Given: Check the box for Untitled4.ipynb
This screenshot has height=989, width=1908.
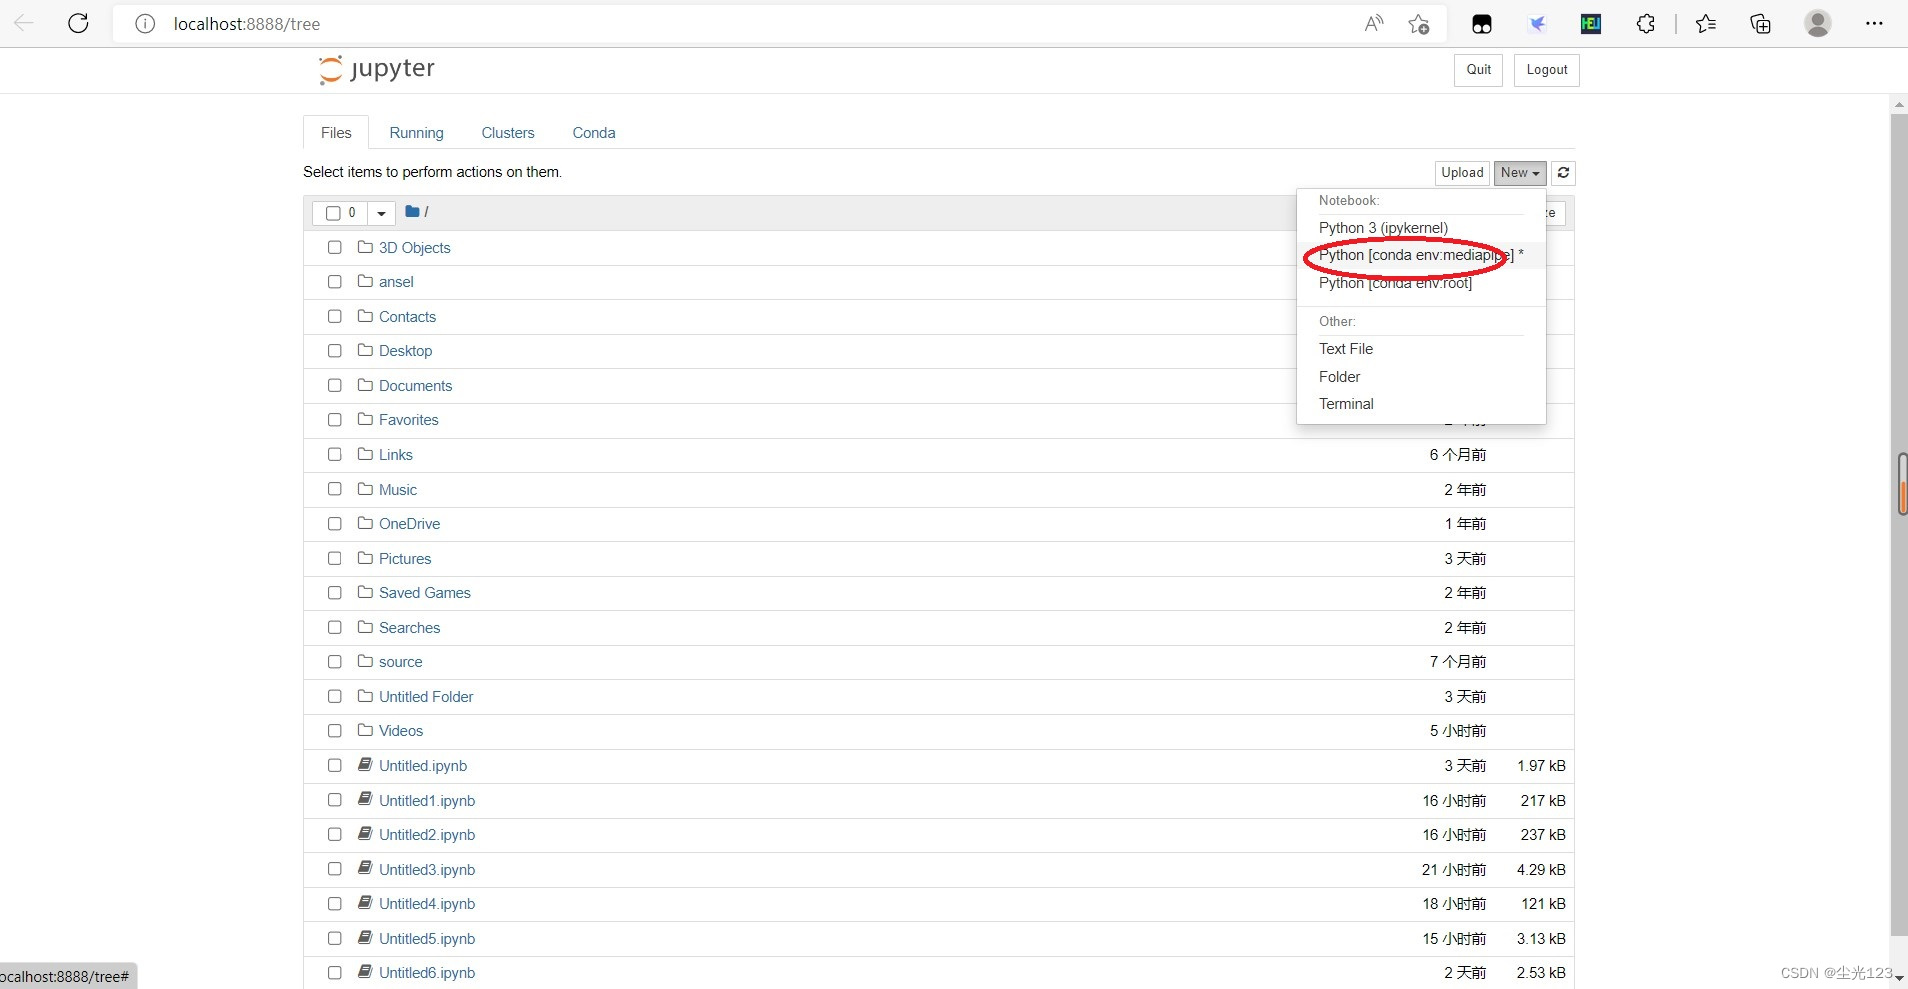Looking at the screenshot, I should [335, 904].
